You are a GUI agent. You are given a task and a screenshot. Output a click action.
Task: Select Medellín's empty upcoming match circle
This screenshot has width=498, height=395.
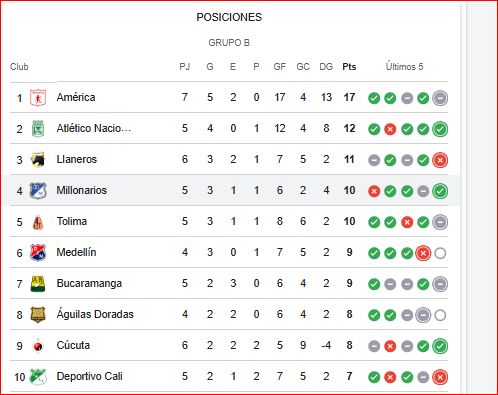[x=440, y=253]
